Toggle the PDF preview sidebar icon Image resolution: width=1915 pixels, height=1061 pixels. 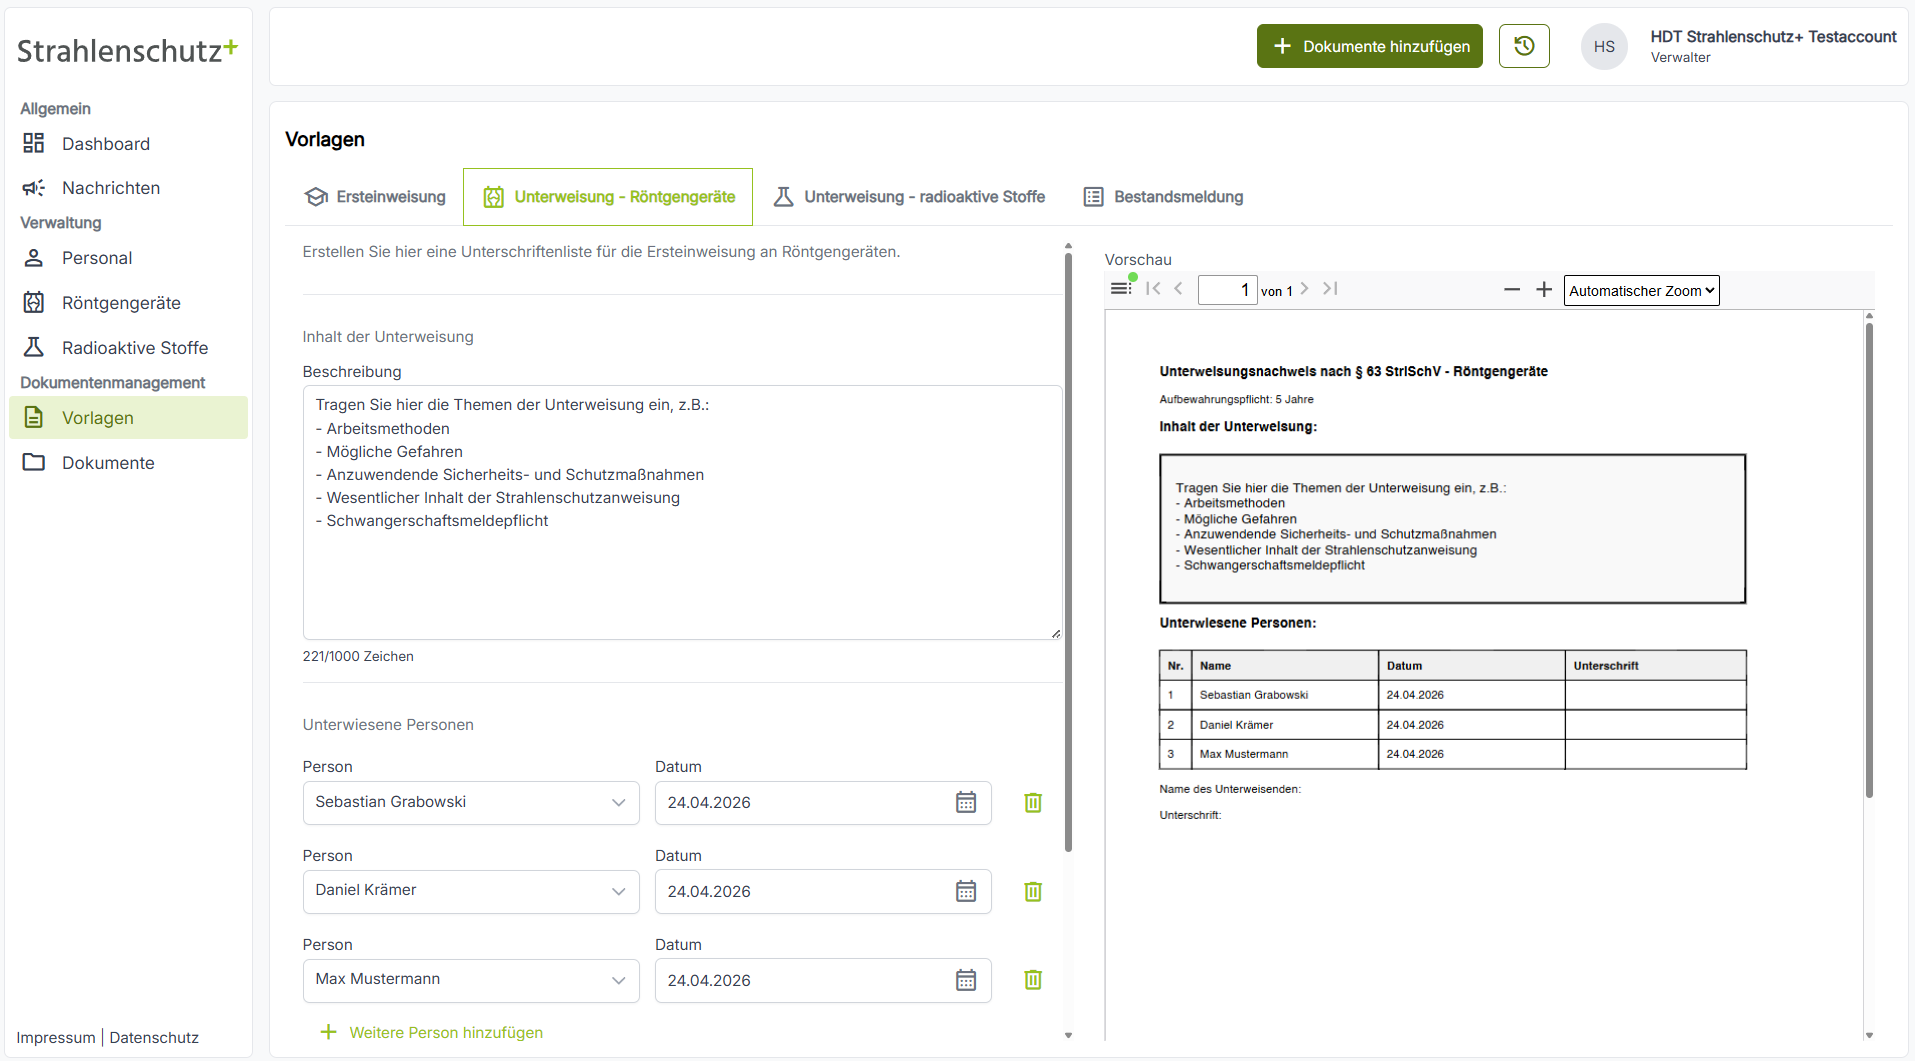click(1121, 289)
